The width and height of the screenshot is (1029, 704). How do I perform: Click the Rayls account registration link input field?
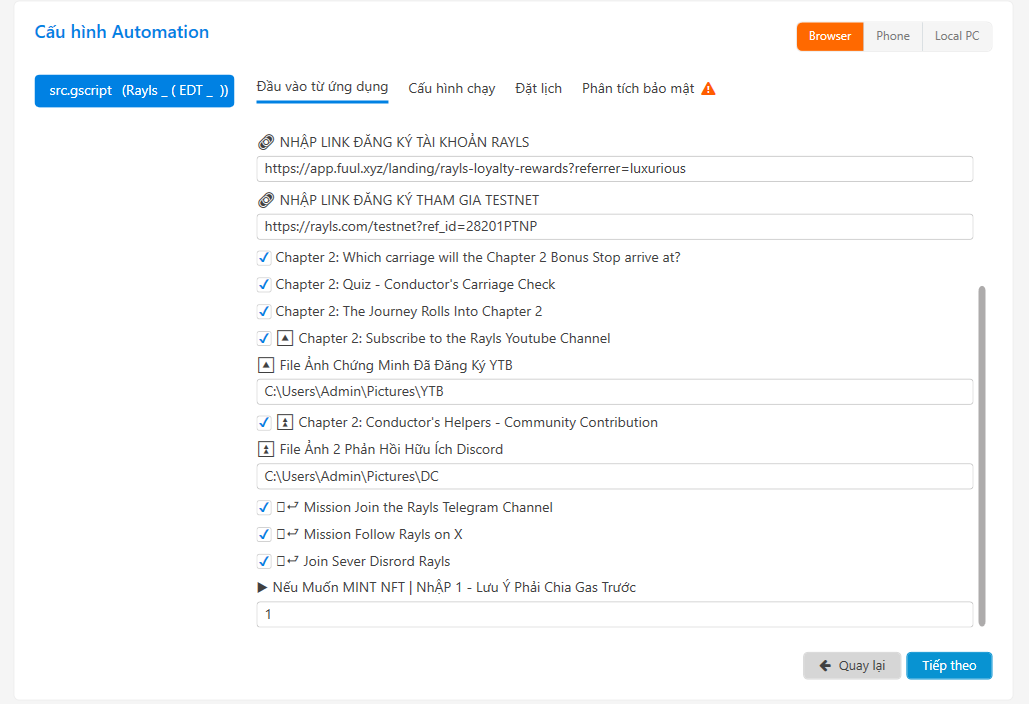pyautogui.click(x=614, y=169)
